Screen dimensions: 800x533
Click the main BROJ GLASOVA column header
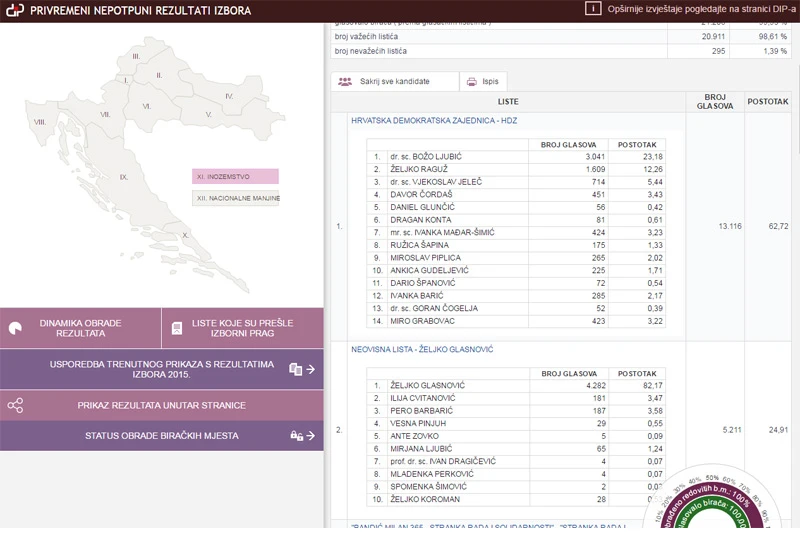[715, 101]
